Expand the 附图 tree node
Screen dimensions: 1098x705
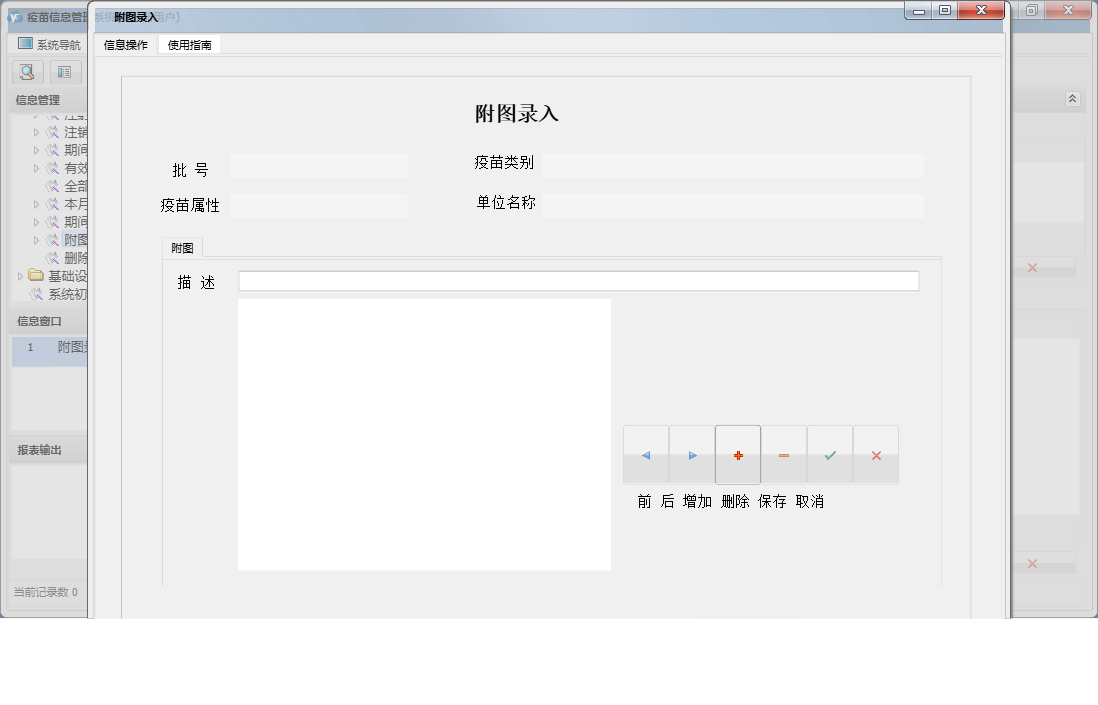pos(36,240)
